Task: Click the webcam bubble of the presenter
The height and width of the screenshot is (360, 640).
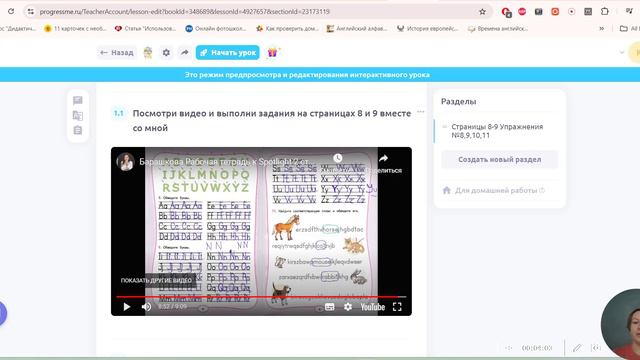Action: 622,324
